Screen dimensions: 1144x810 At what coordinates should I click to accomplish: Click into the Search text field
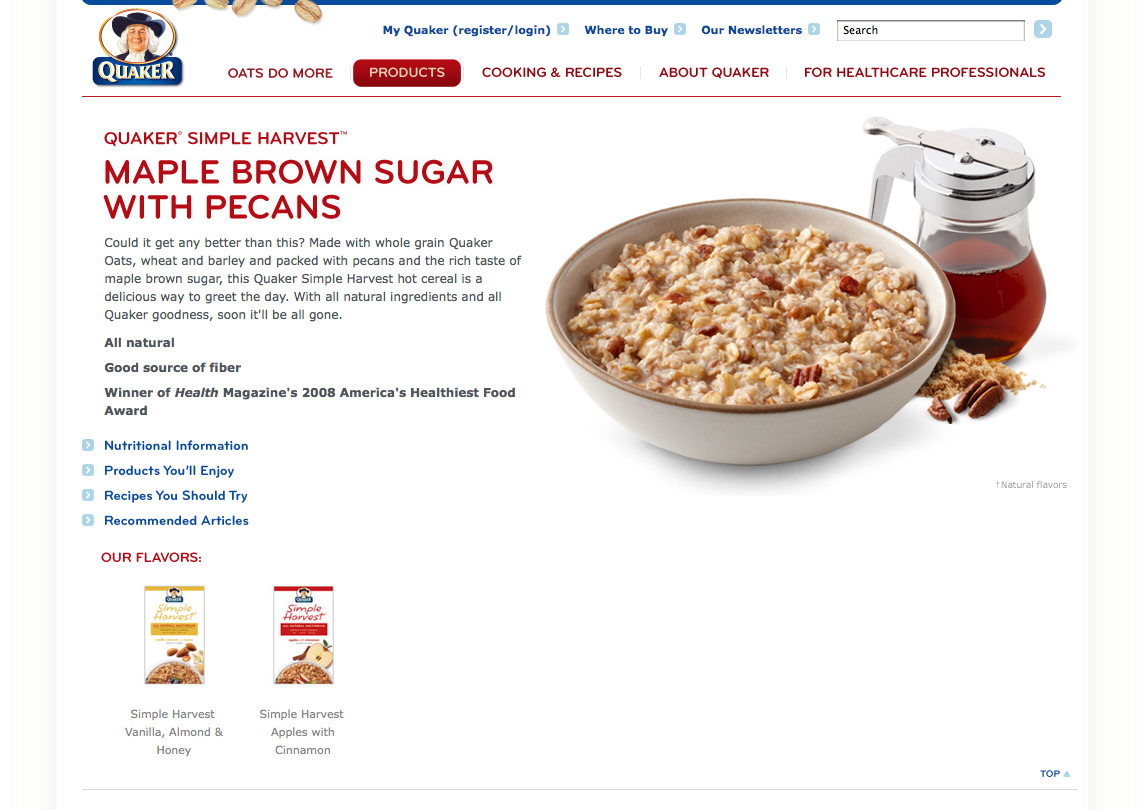tap(930, 30)
